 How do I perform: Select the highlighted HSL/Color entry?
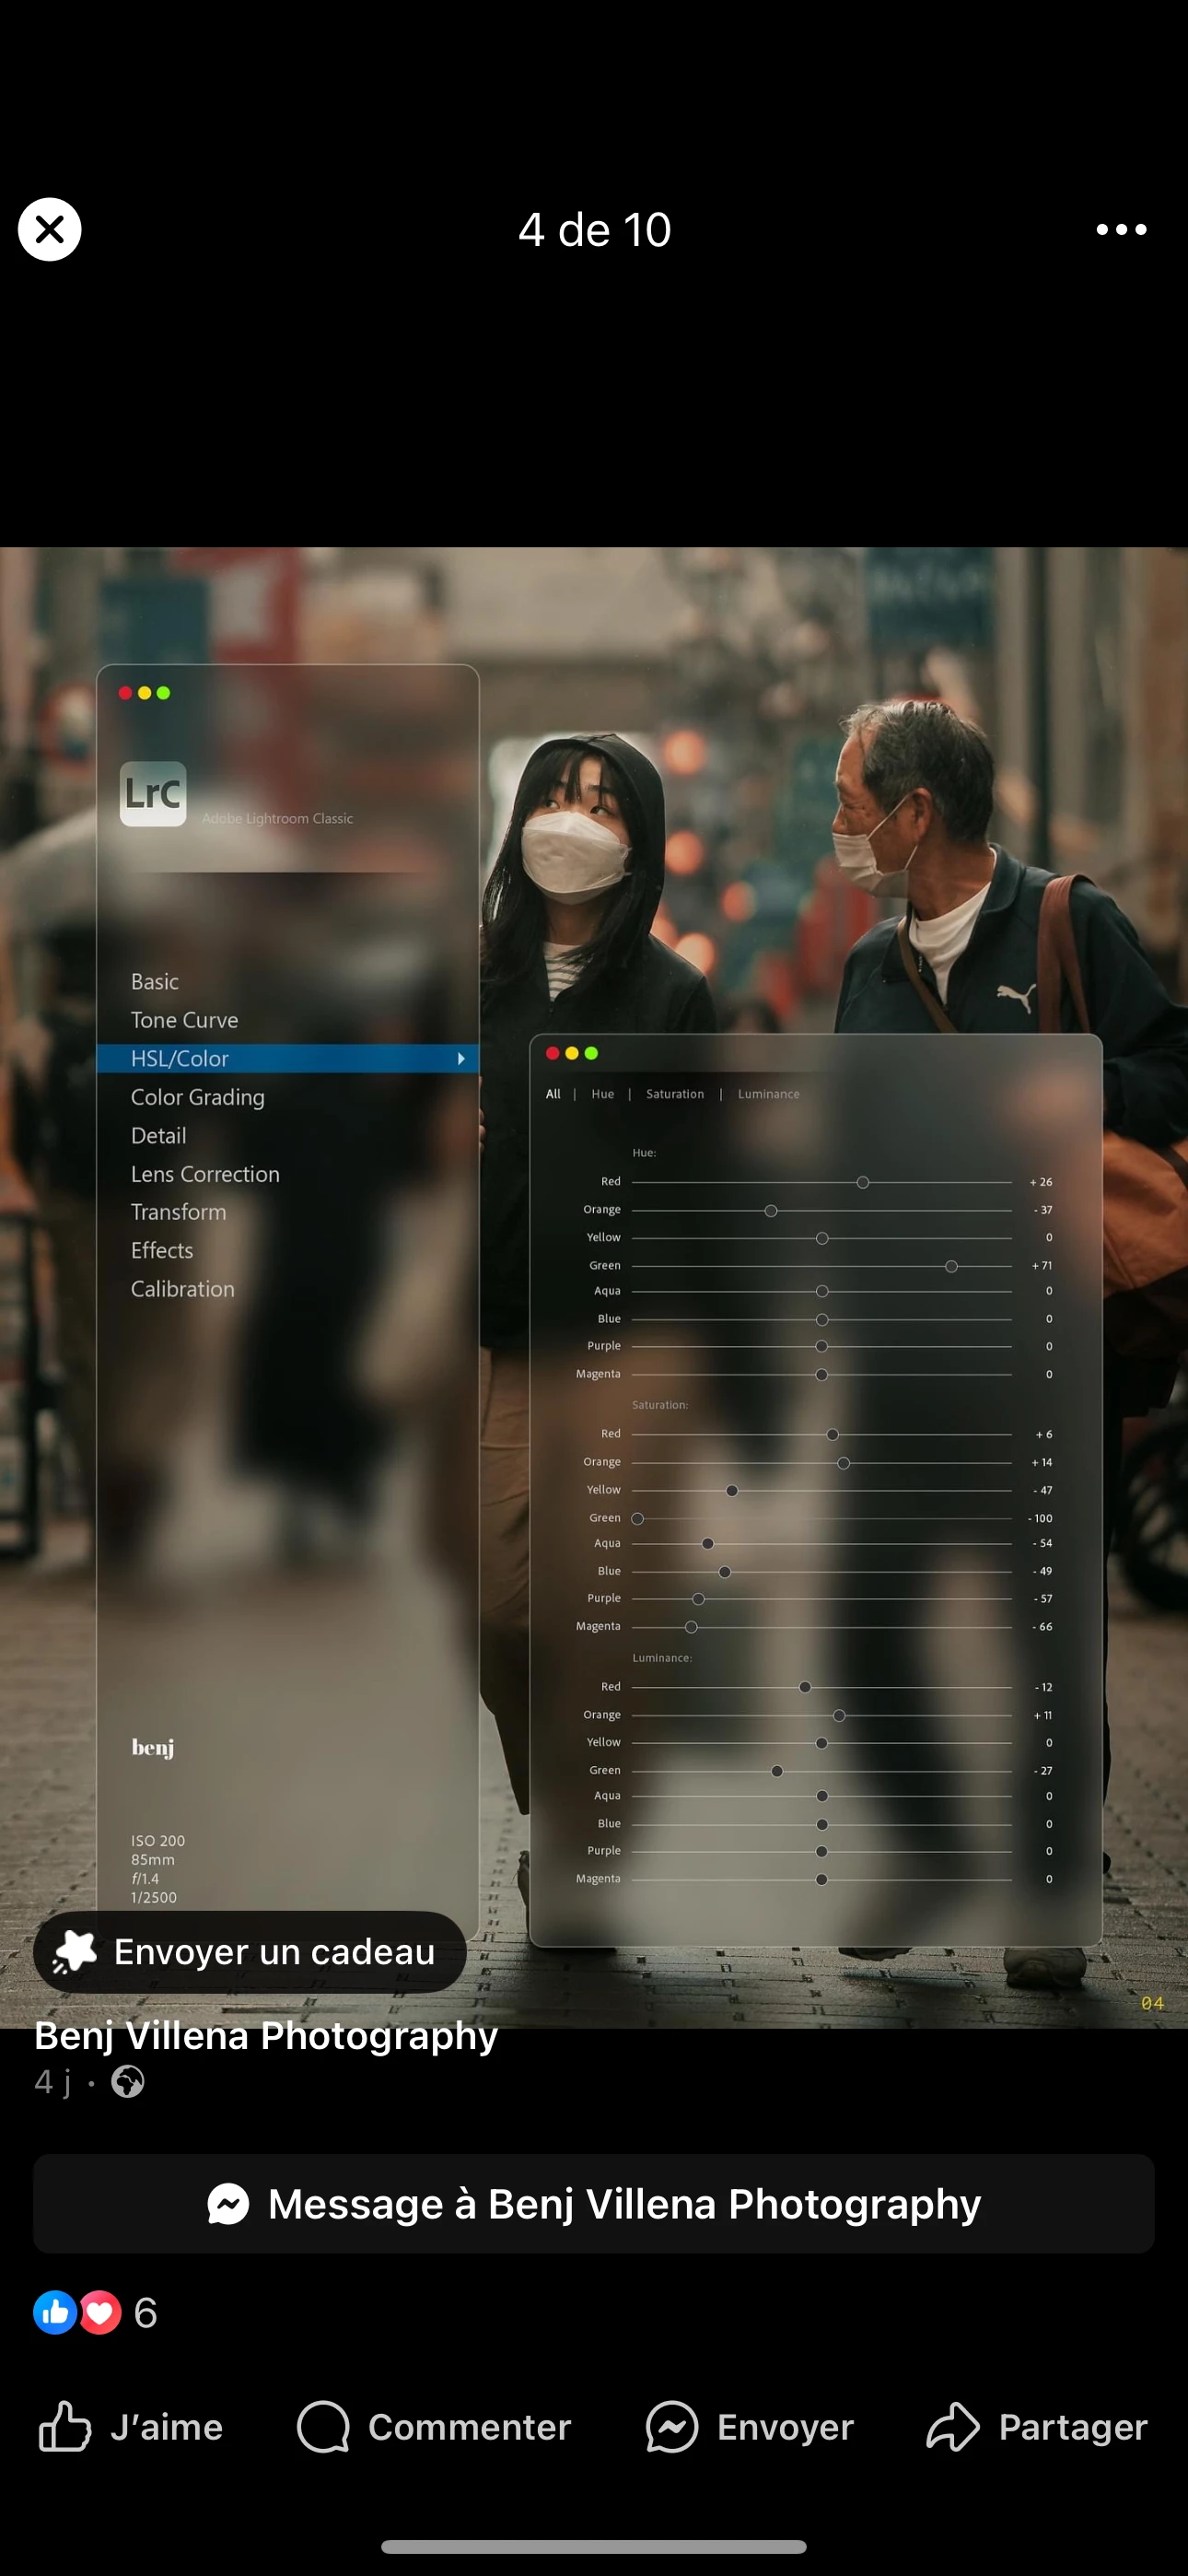point(288,1059)
